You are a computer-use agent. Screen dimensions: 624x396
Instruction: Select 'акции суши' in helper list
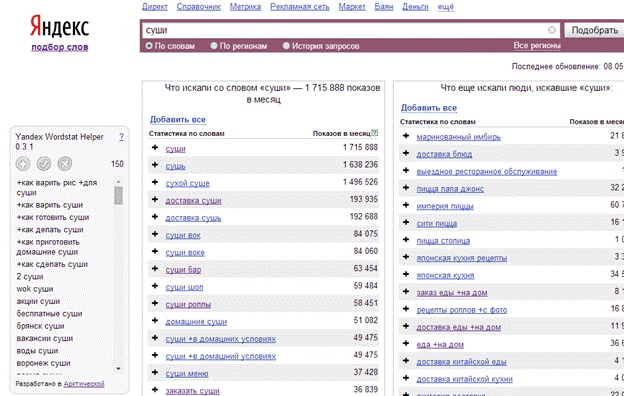click(38, 301)
